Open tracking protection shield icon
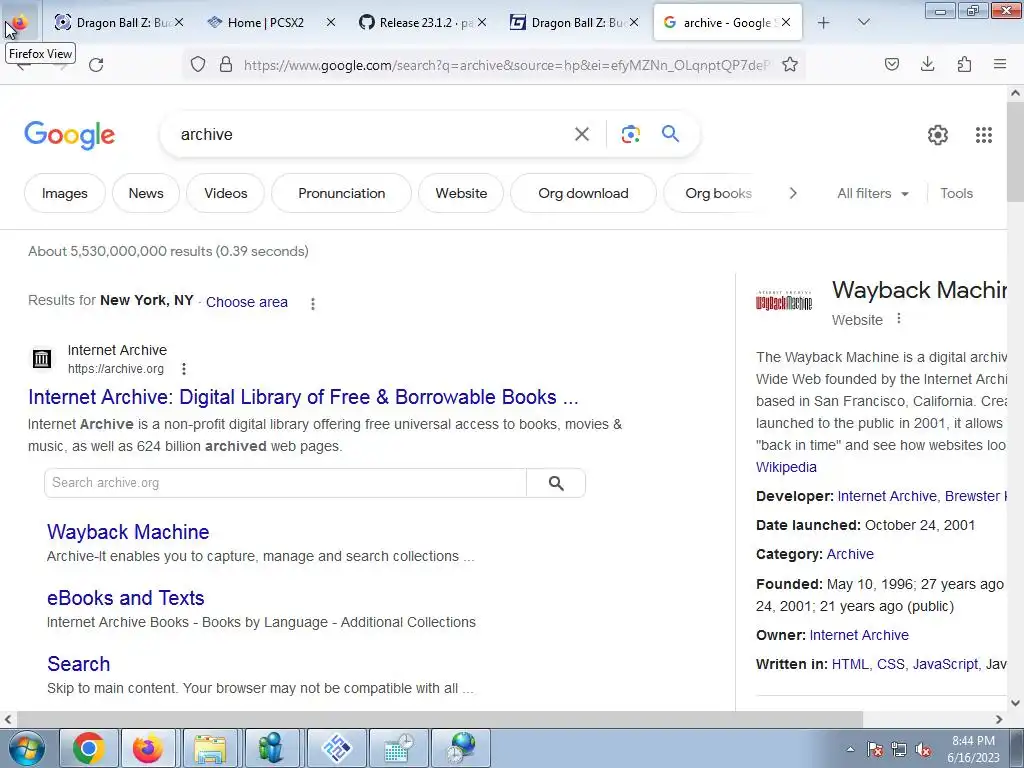 [x=198, y=64]
